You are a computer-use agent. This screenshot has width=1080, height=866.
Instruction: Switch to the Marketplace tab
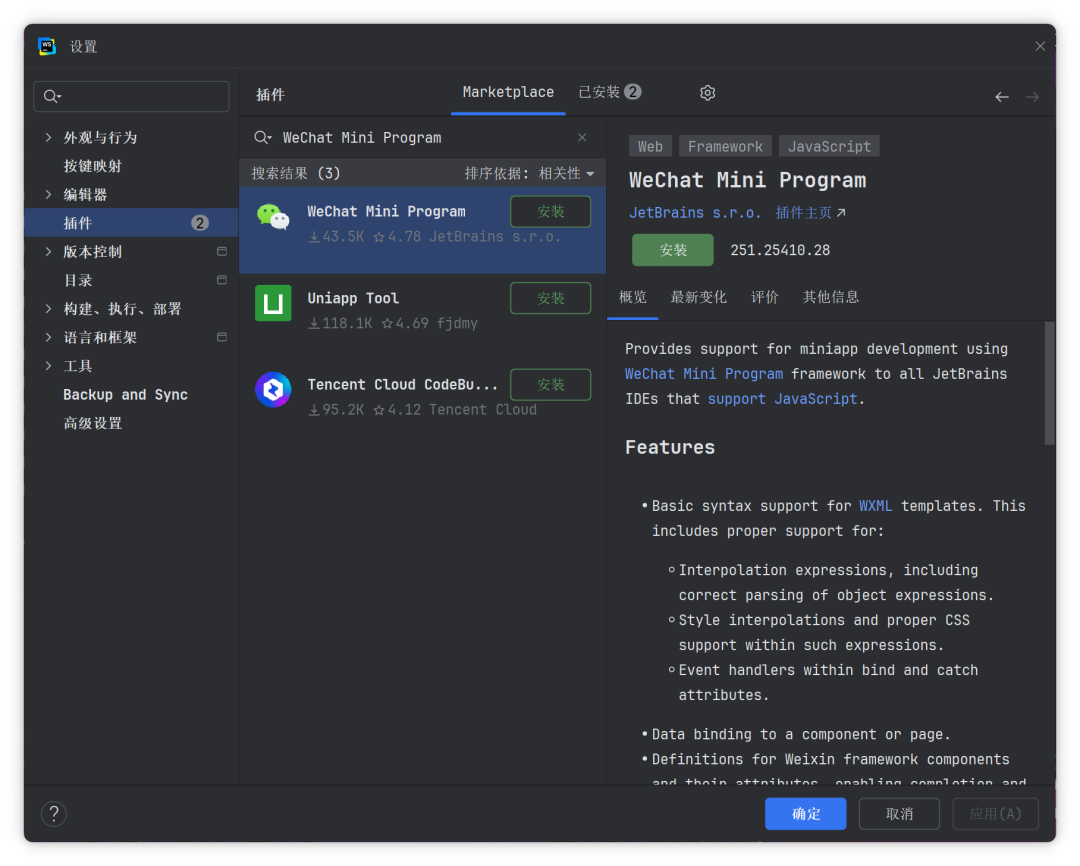pyautogui.click(x=508, y=92)
